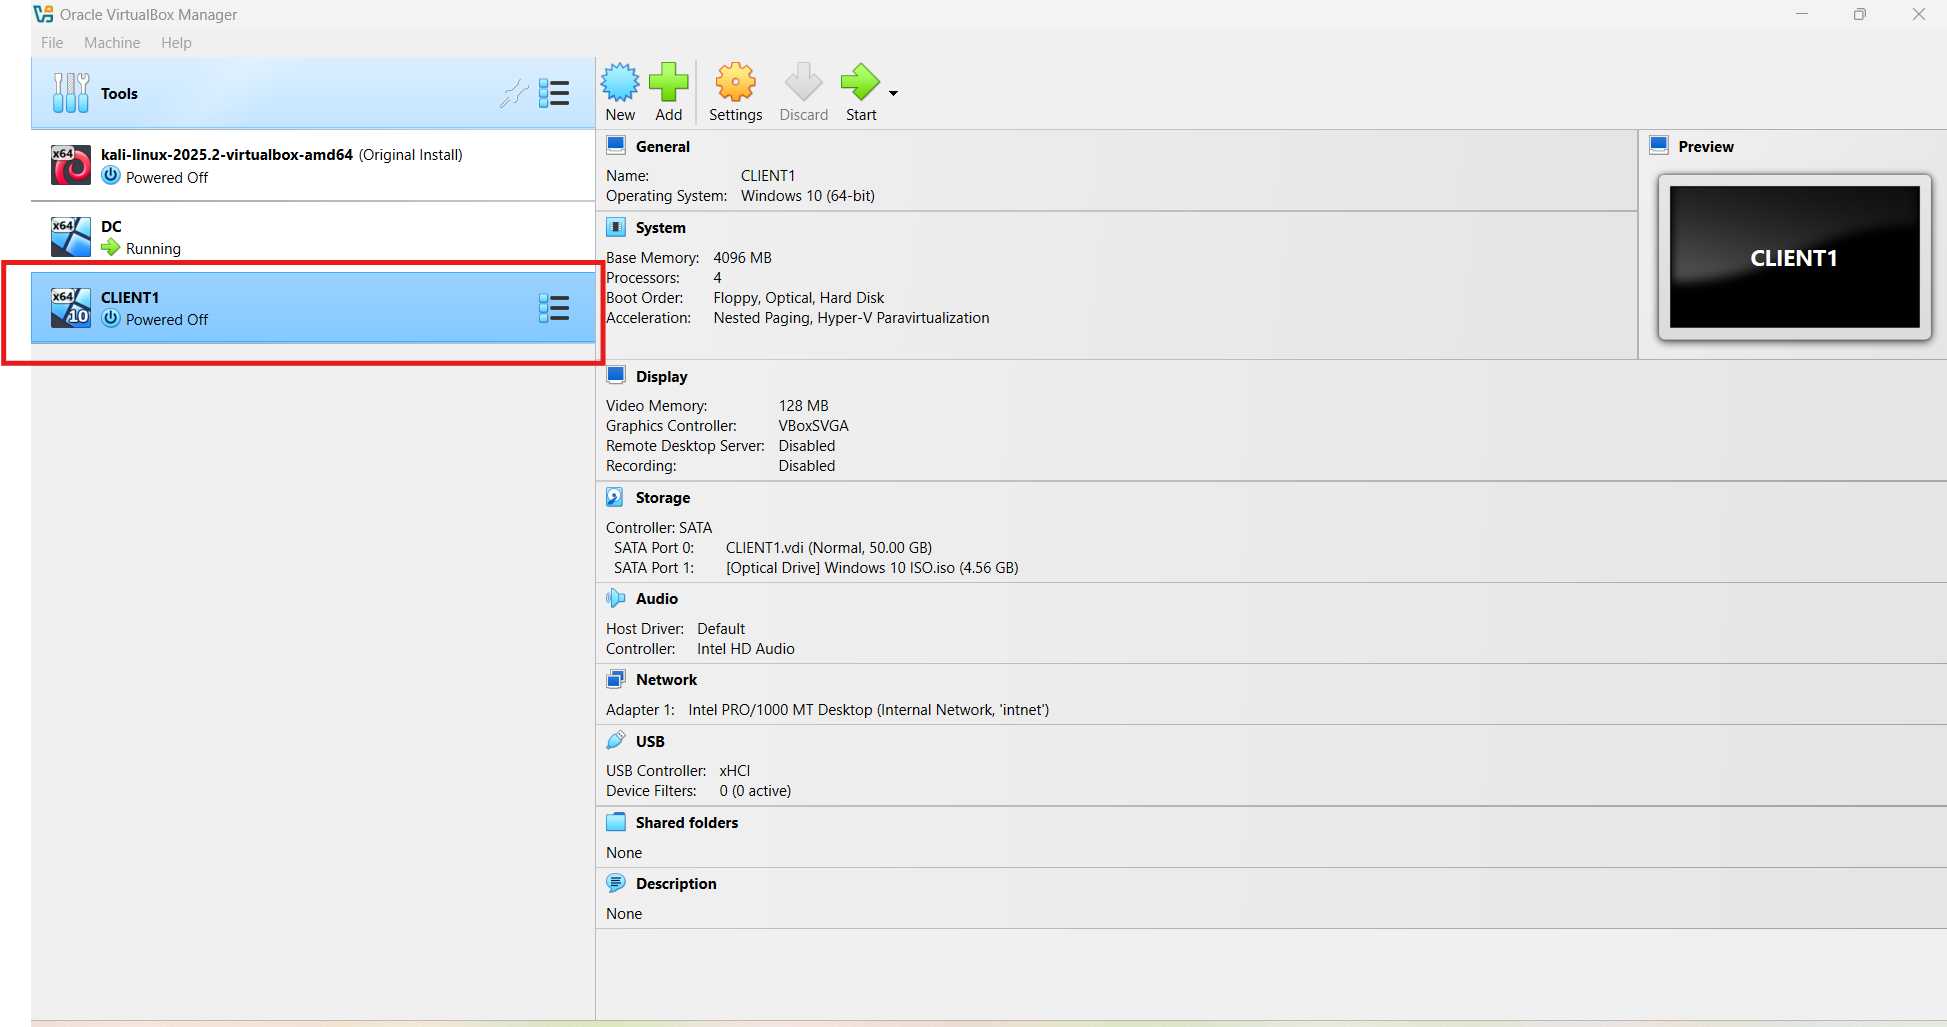The height and width of the screenshot is (1027, 1947).
Task: Click the System section chip icon
Action: [616, 227]
